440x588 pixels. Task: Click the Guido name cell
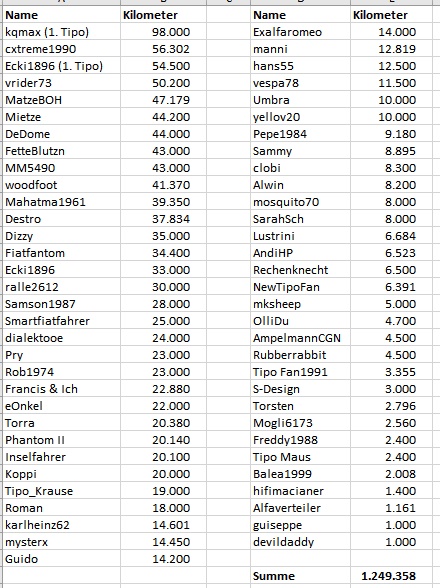62,559
